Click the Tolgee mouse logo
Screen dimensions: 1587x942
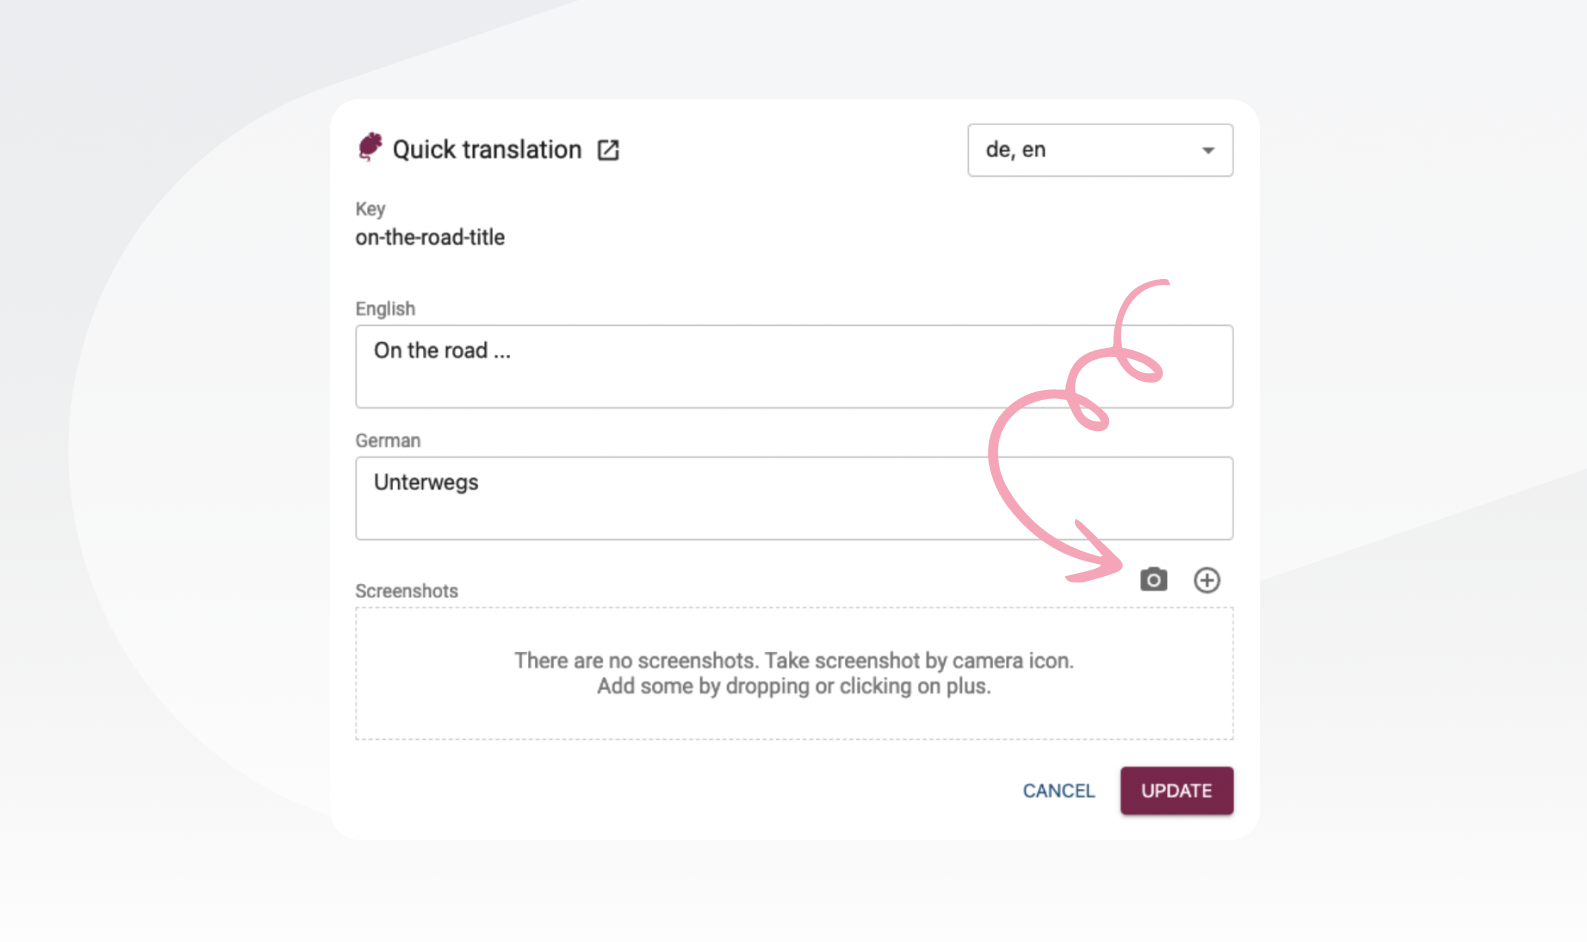369,146
